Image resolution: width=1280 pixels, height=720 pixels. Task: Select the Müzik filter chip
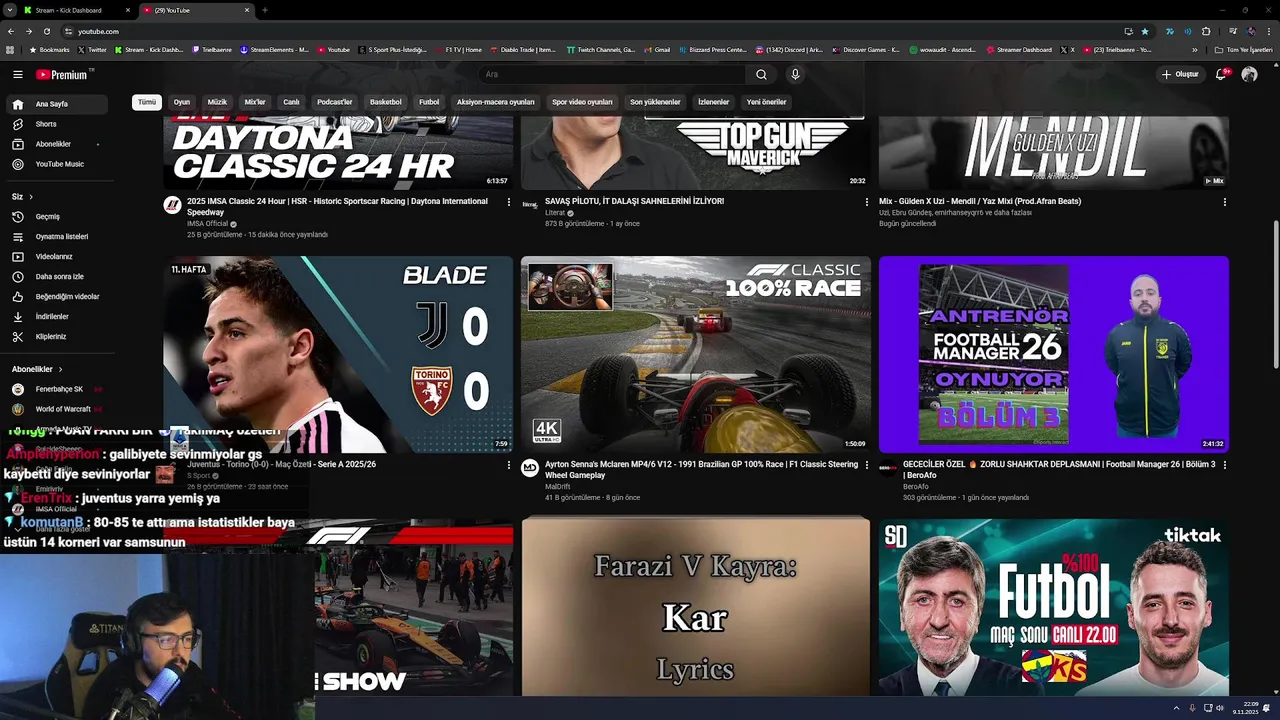pyautogui.click(x=217, y=102)
